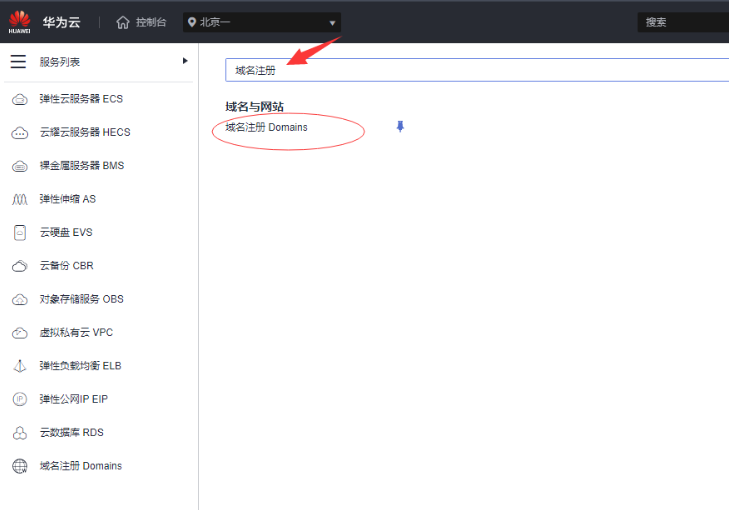Click the top-right 搜索 search box
Viewport: 729px width, 510px height.
(683, 22)
